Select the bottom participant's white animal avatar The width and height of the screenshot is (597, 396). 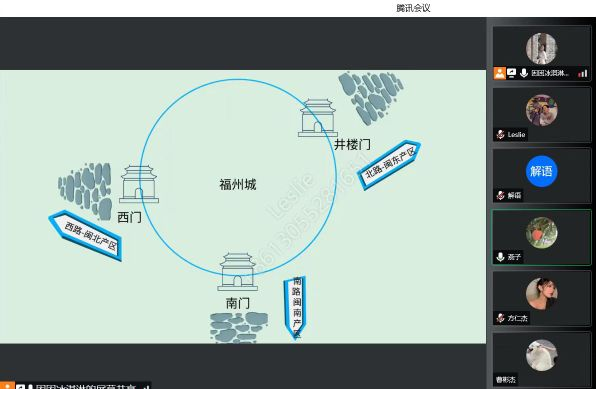pyautogui.click(x=541, y=355)
